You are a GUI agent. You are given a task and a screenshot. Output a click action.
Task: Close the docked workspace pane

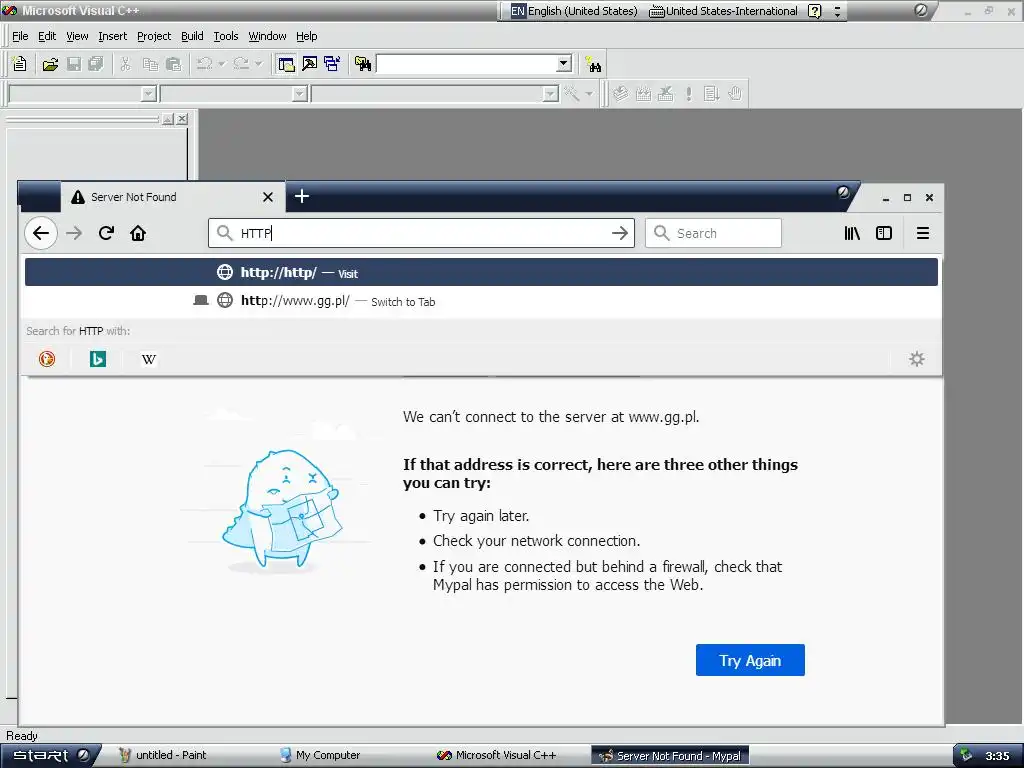[x=182, y=119]
